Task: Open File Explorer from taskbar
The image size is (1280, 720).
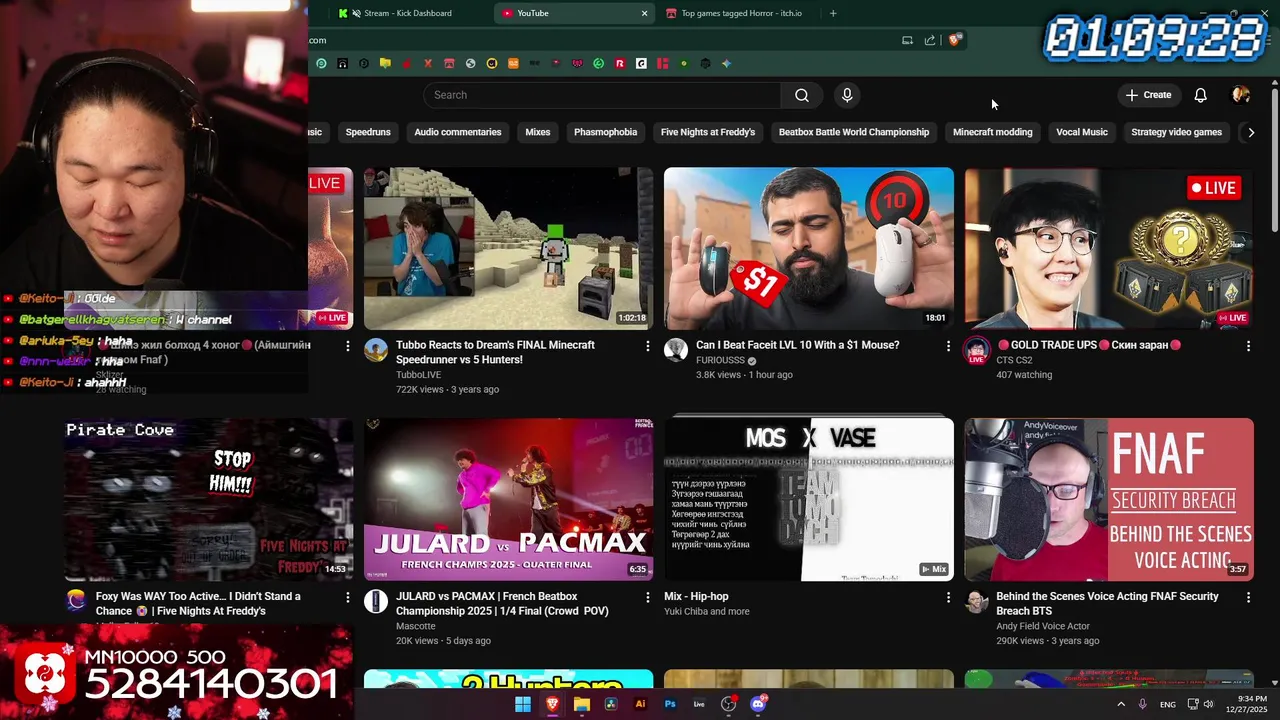Action: point(582,704)
